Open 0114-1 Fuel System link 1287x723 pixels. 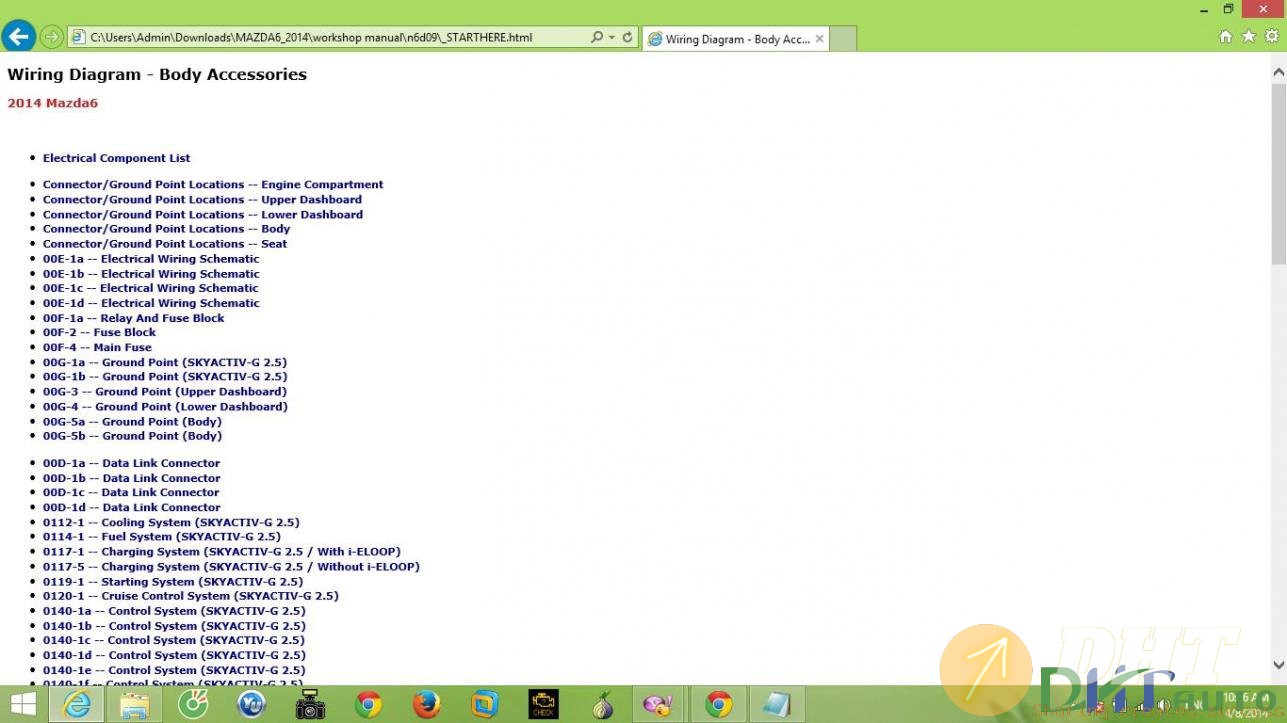click(x=162, y=536)
